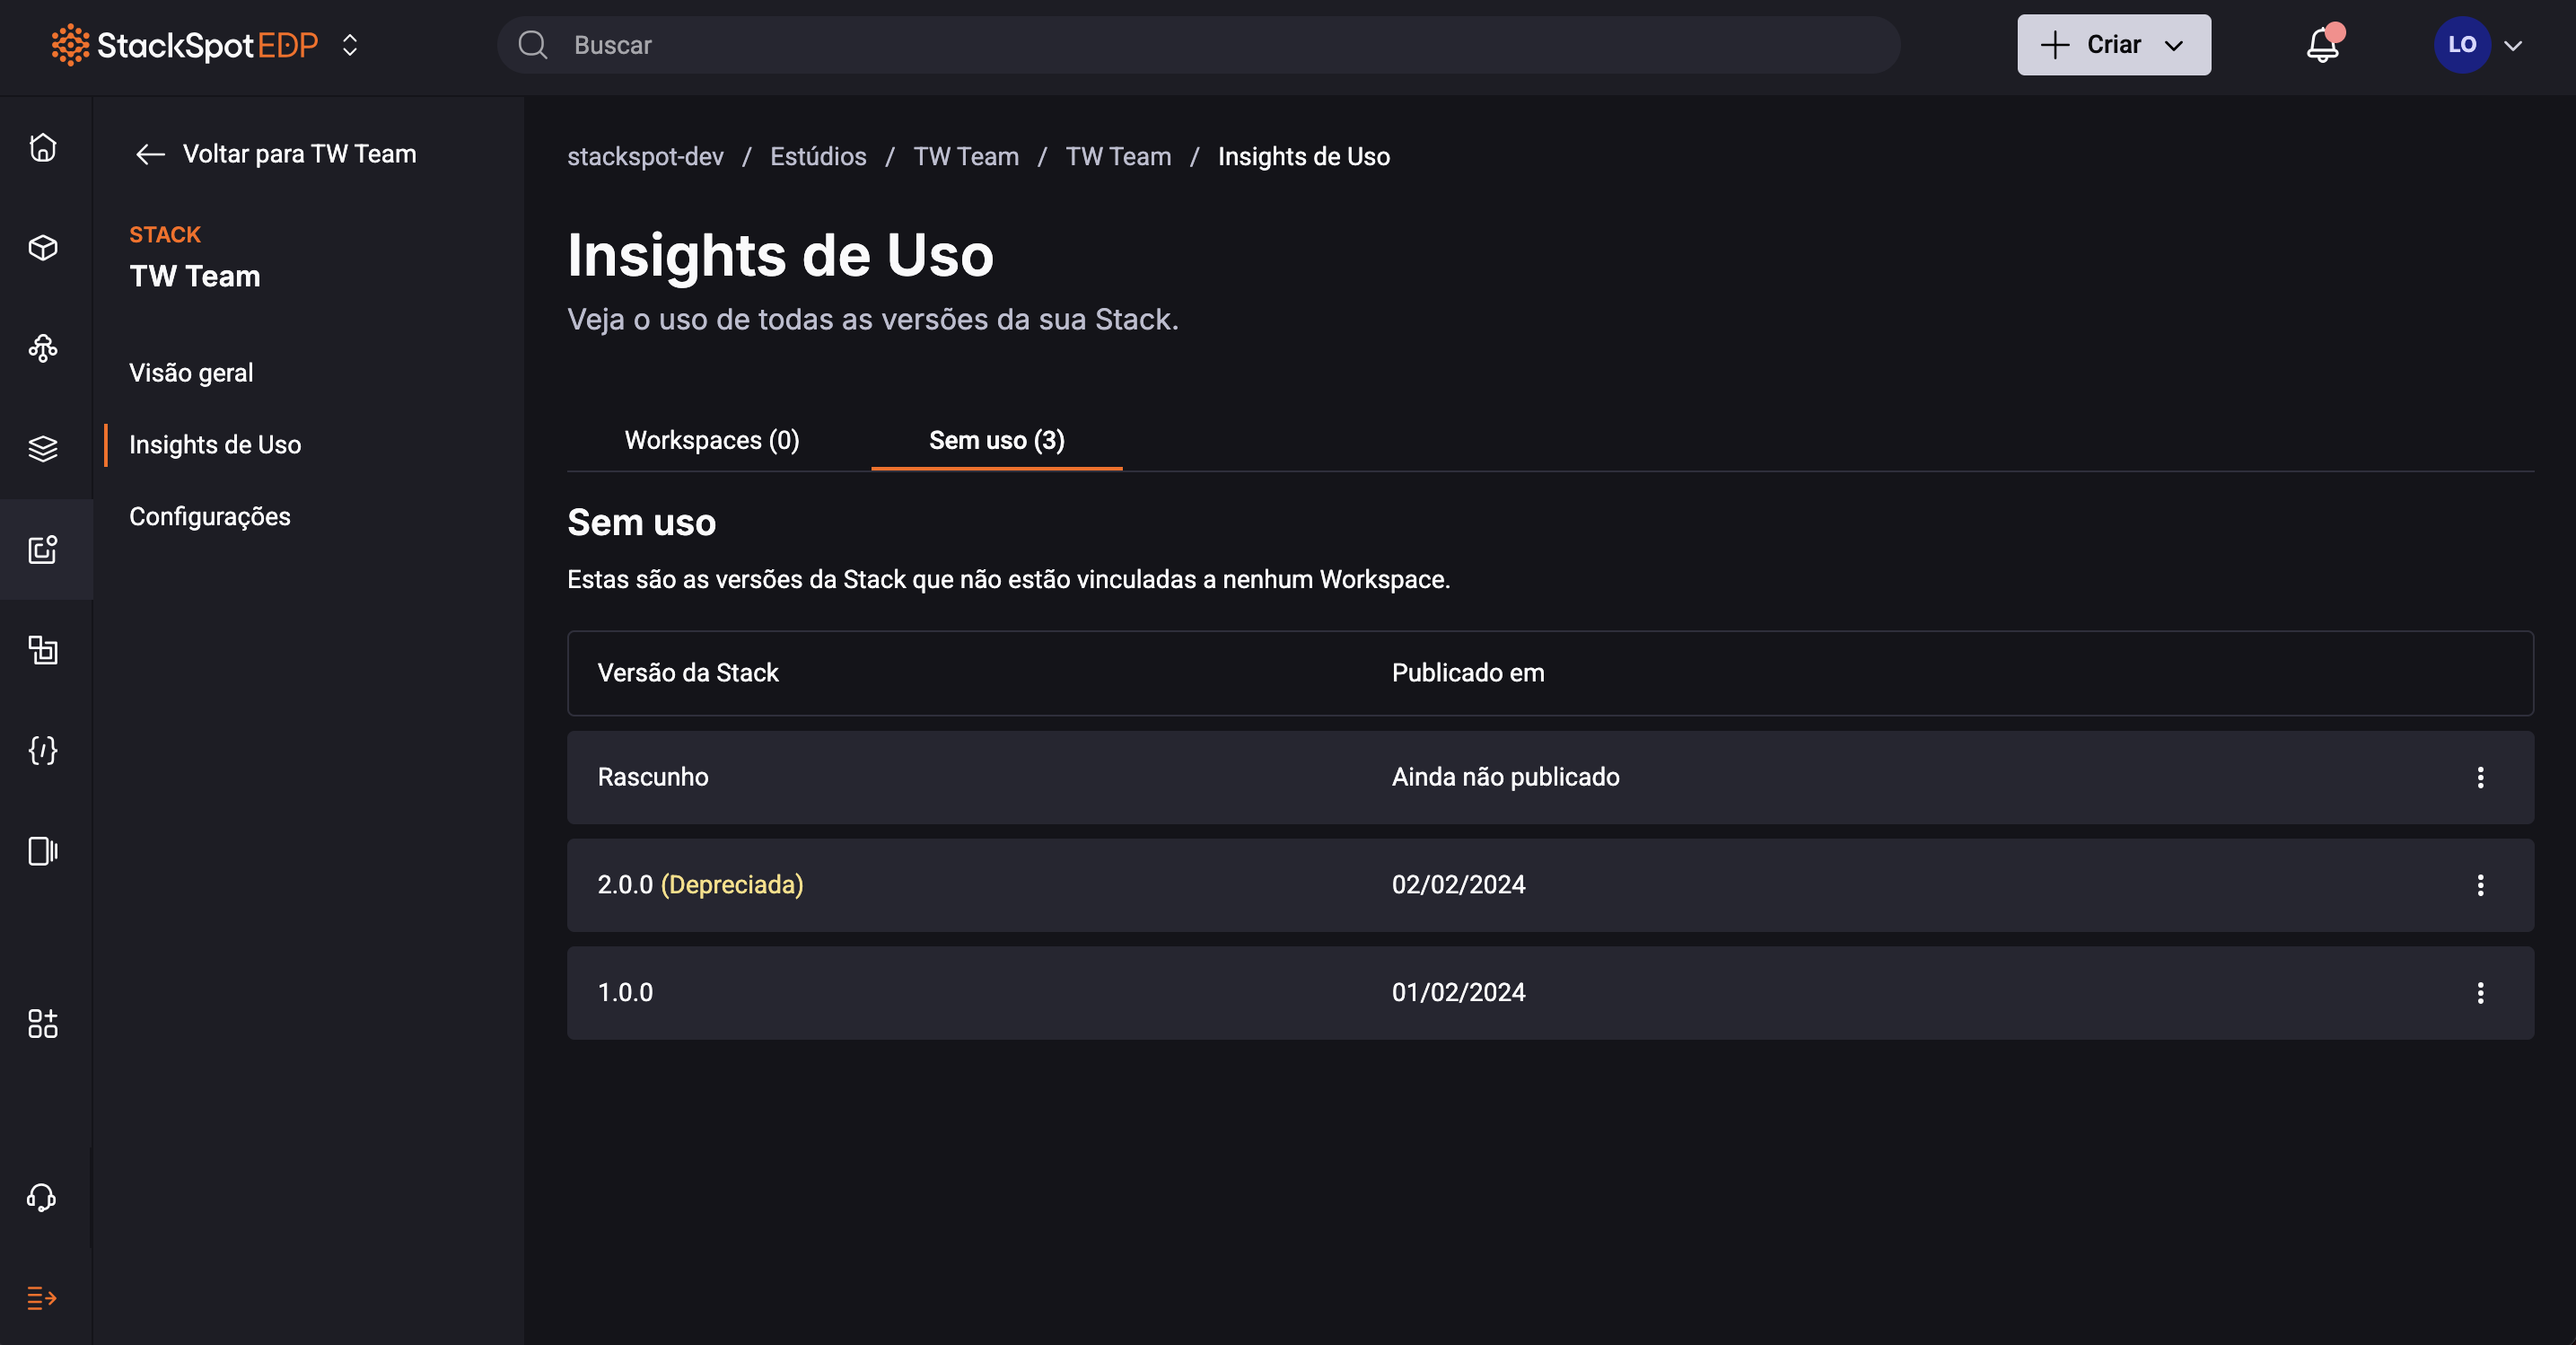Open Configurações in side menu
Screen dimensions: 2576x1345
tap(210, 516)
